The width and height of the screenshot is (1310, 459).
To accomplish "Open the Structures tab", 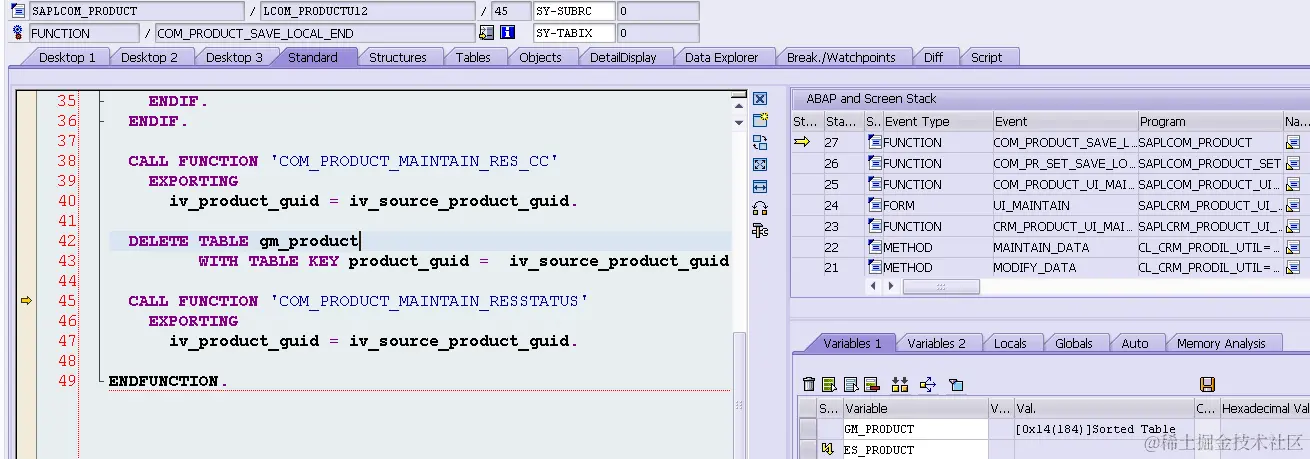I will tap(398, 57).
